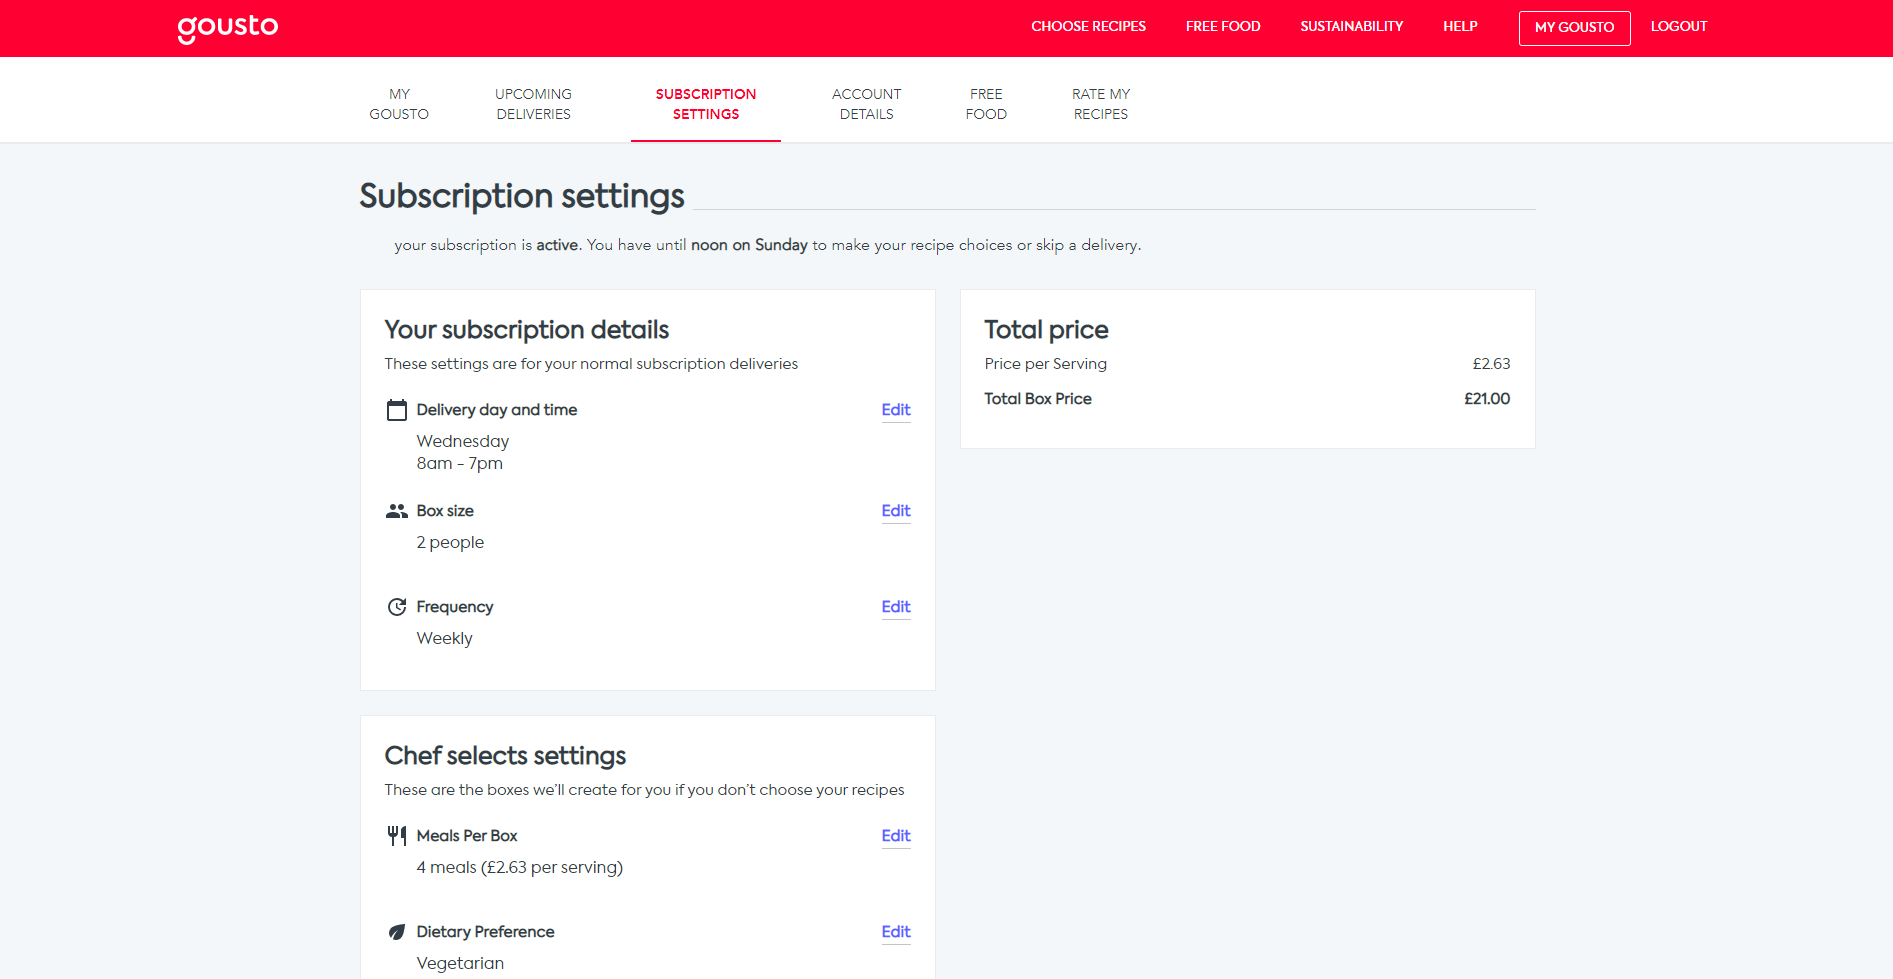Click the calendar icon beside Delivery day

tap(397, 410)
